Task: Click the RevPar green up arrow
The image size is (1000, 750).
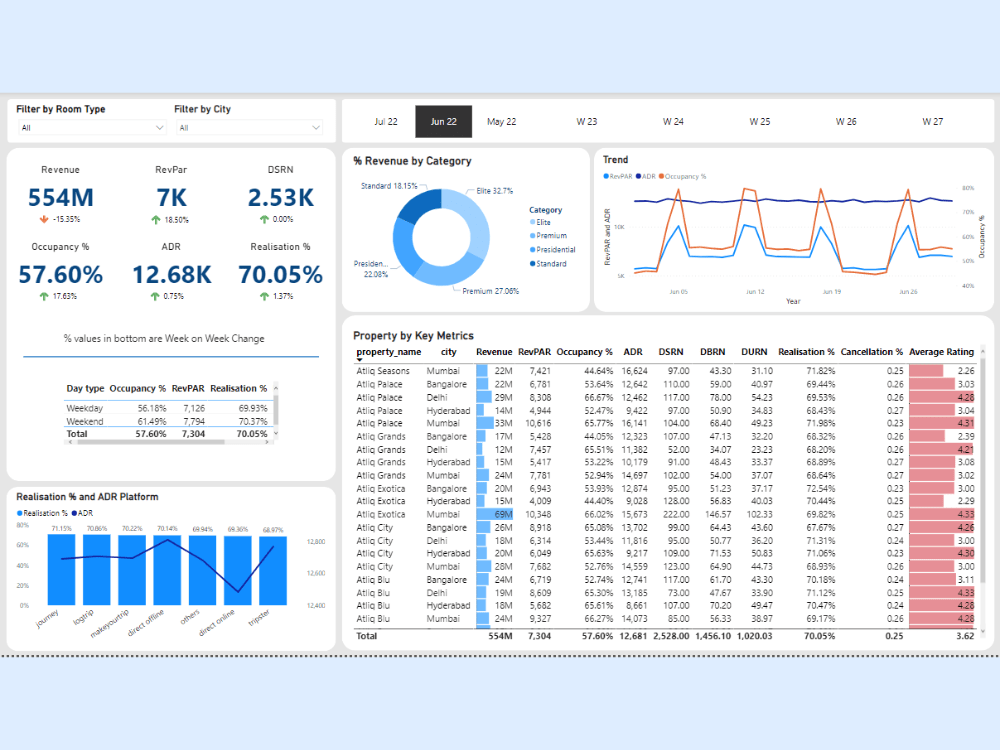Action: click(x=156, y=219)
